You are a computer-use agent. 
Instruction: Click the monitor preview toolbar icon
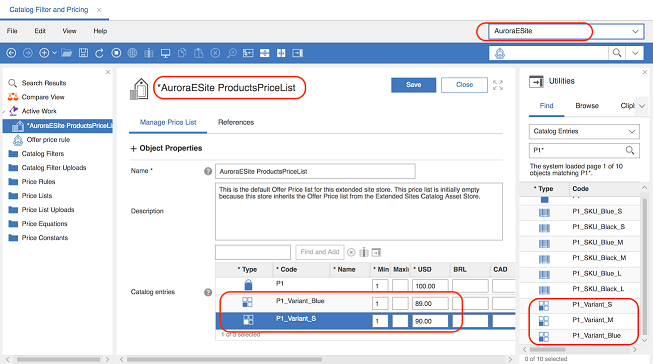coord(165,53)
